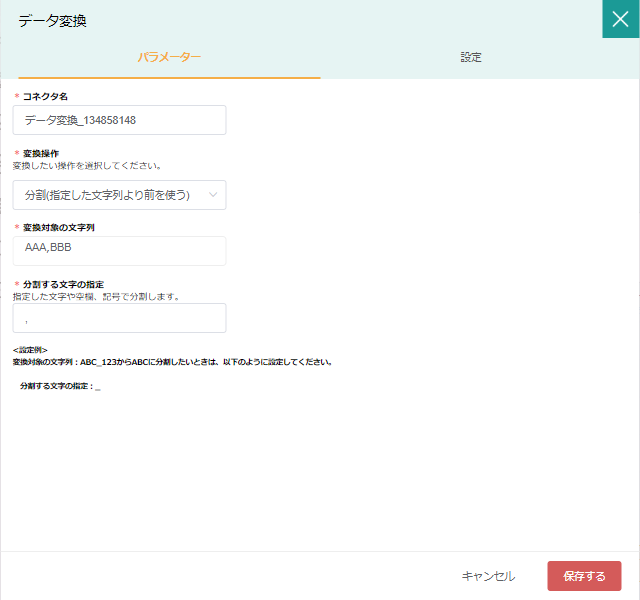Switch to the パラメーター tab

(x=169, y=57)
